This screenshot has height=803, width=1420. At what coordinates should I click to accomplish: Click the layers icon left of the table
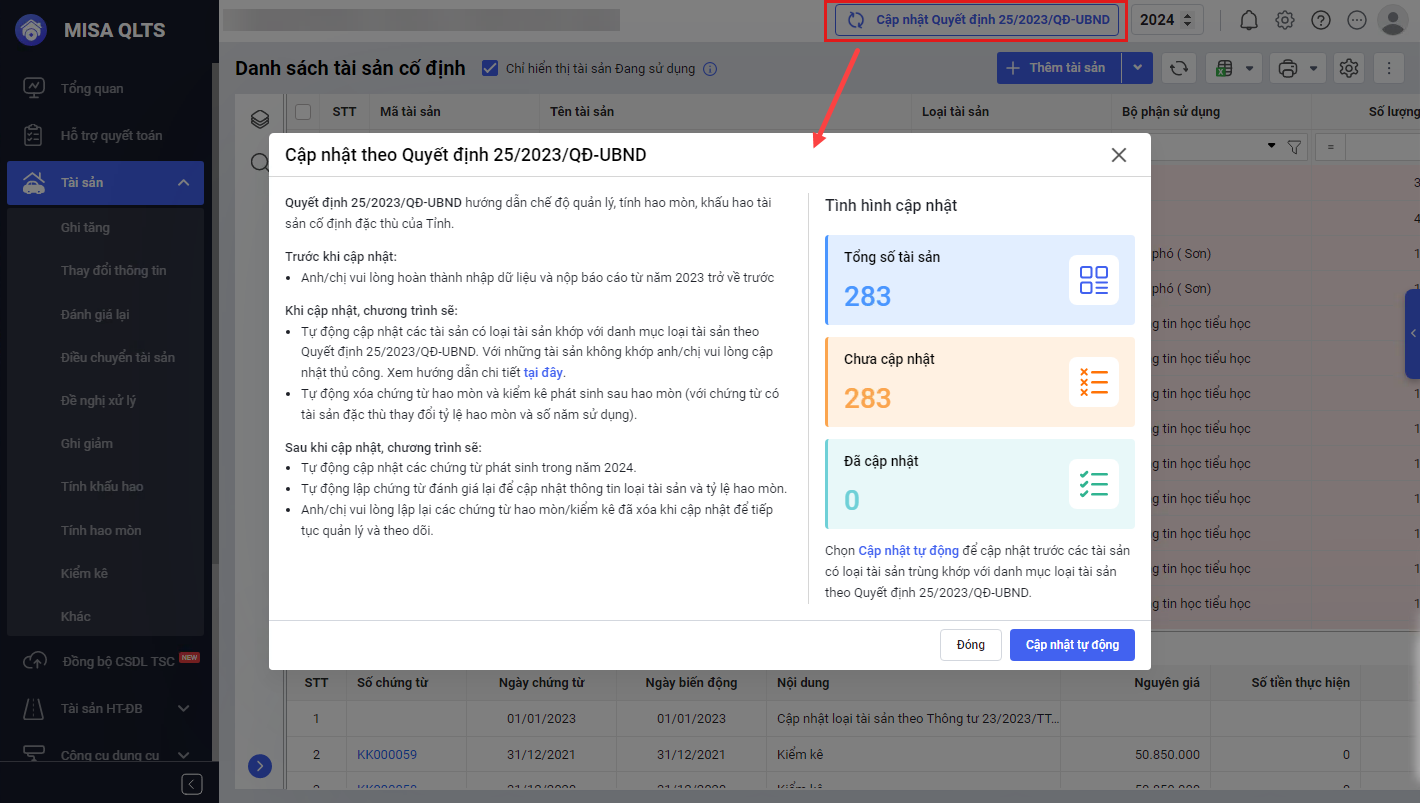(x=260, y=119)
